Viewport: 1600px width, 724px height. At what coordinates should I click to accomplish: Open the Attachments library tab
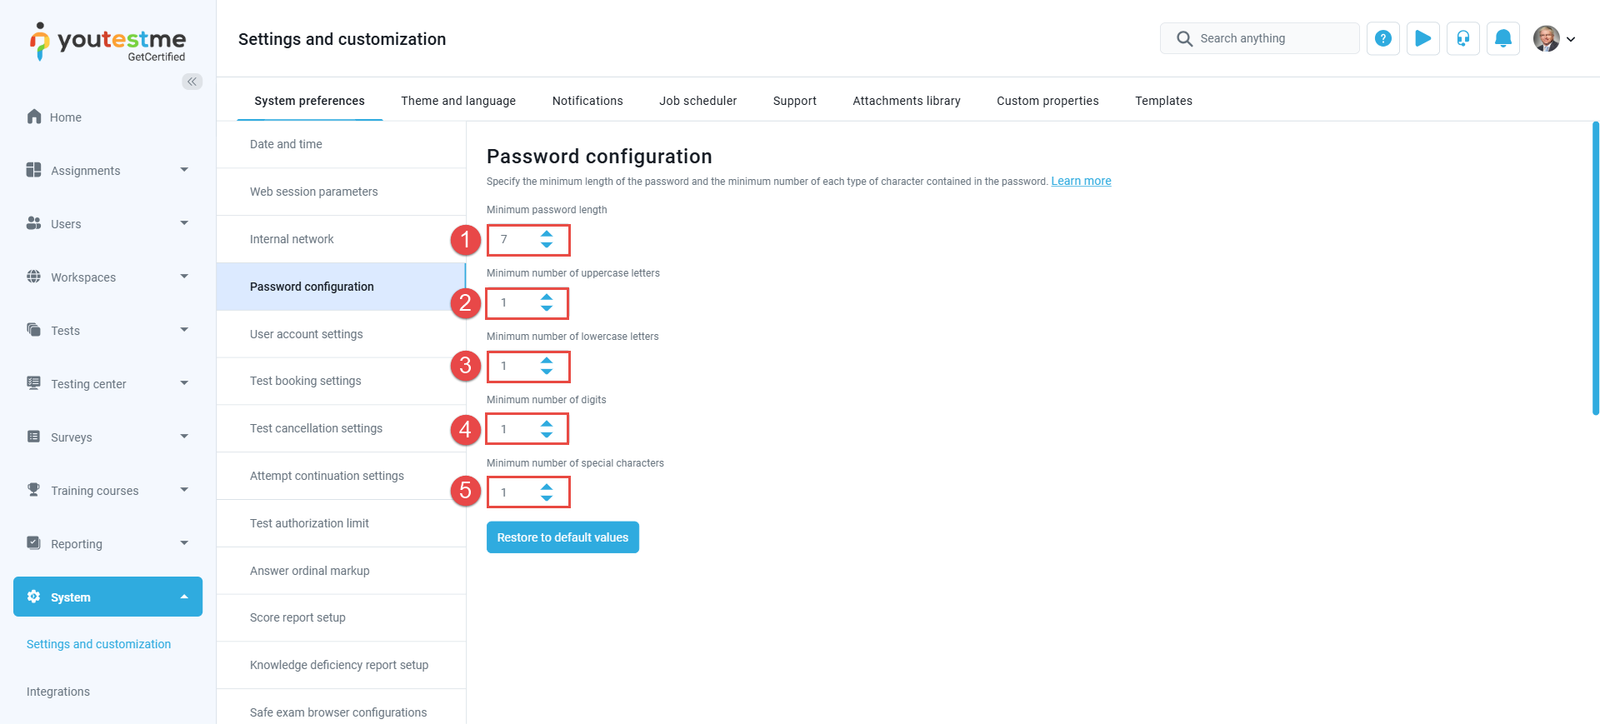click(906, 101)
